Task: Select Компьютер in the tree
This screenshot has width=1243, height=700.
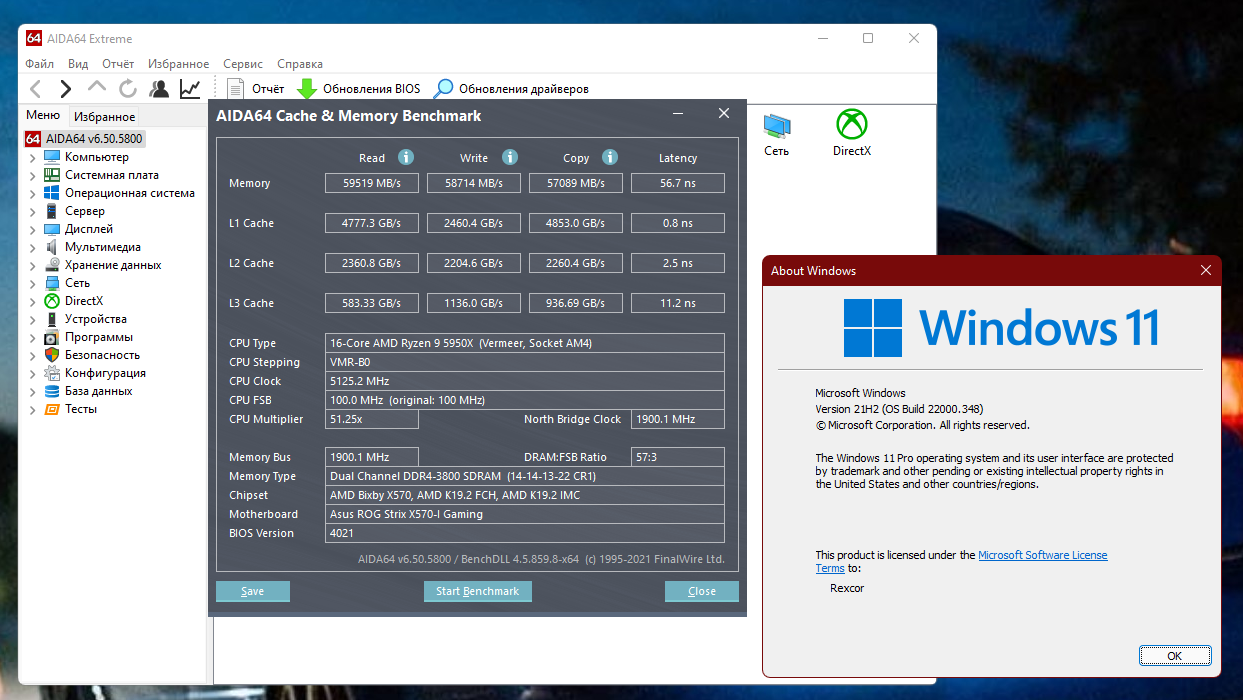Action: (x=97, y=157)
